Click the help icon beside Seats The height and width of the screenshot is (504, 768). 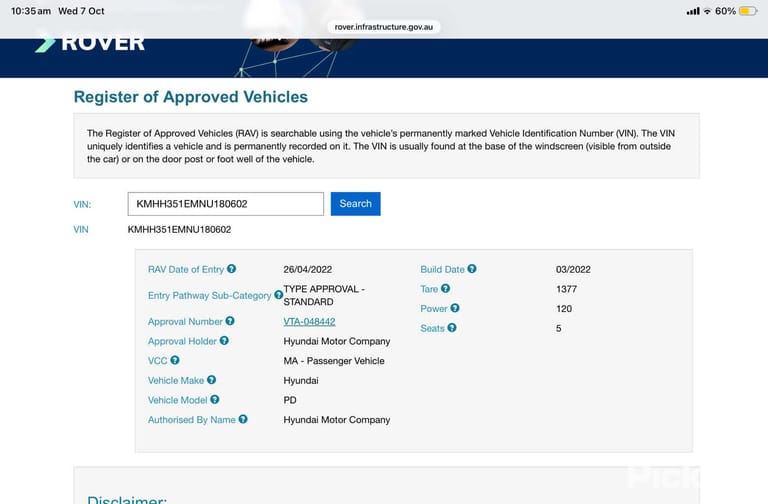click(x=452, y=328)
